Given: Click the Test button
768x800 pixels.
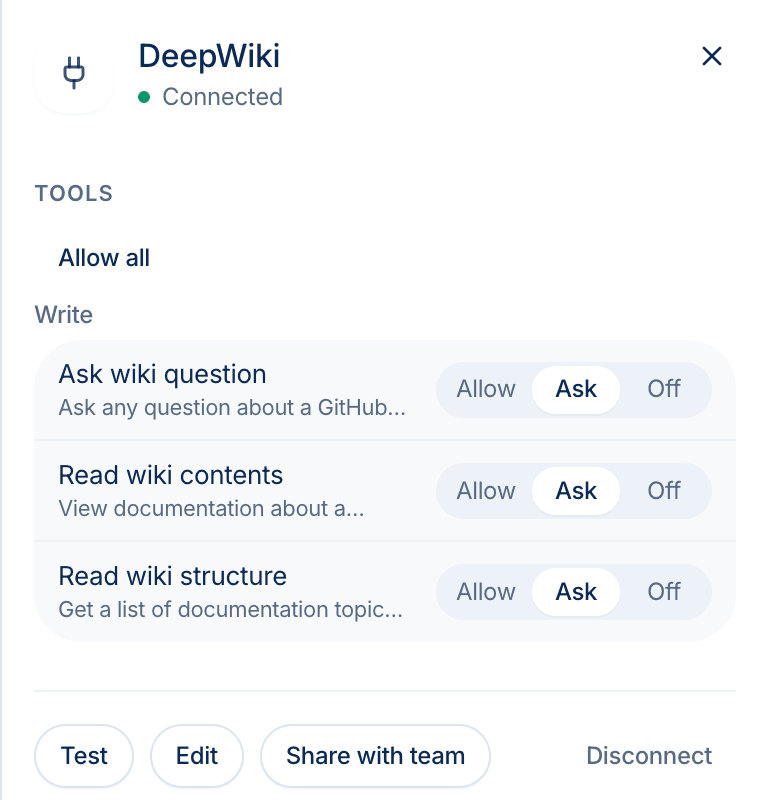Looking at the screenshot, I should coord(84,756).
